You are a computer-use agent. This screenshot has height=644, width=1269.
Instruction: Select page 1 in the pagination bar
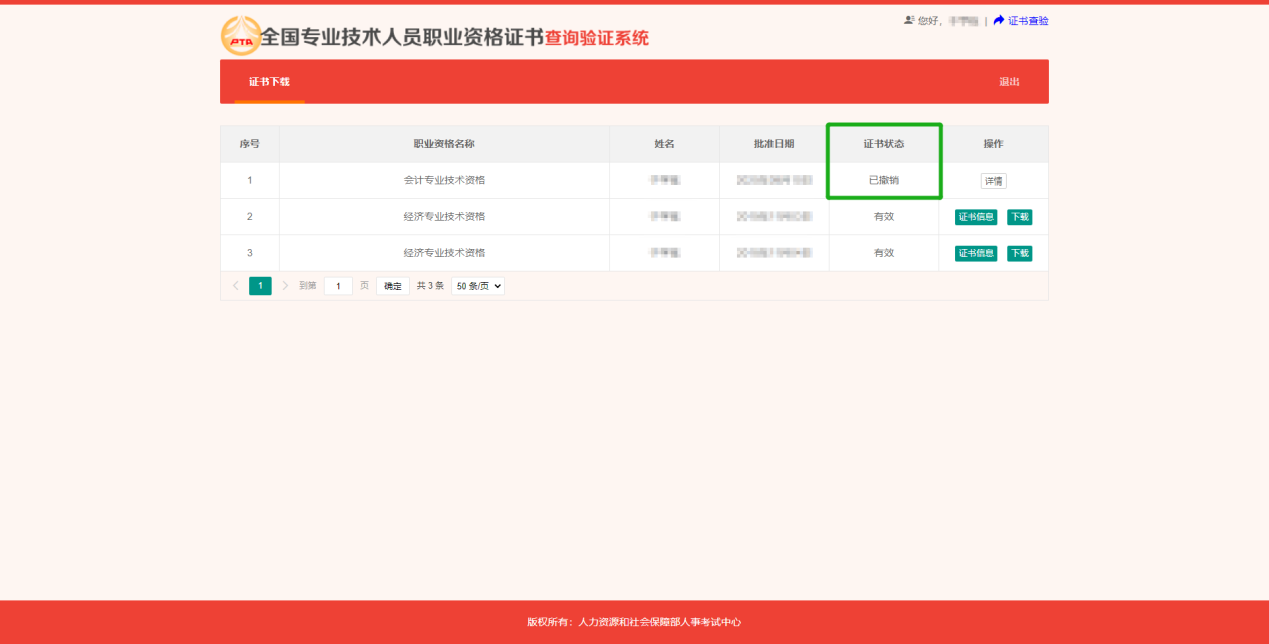point(260,285)
